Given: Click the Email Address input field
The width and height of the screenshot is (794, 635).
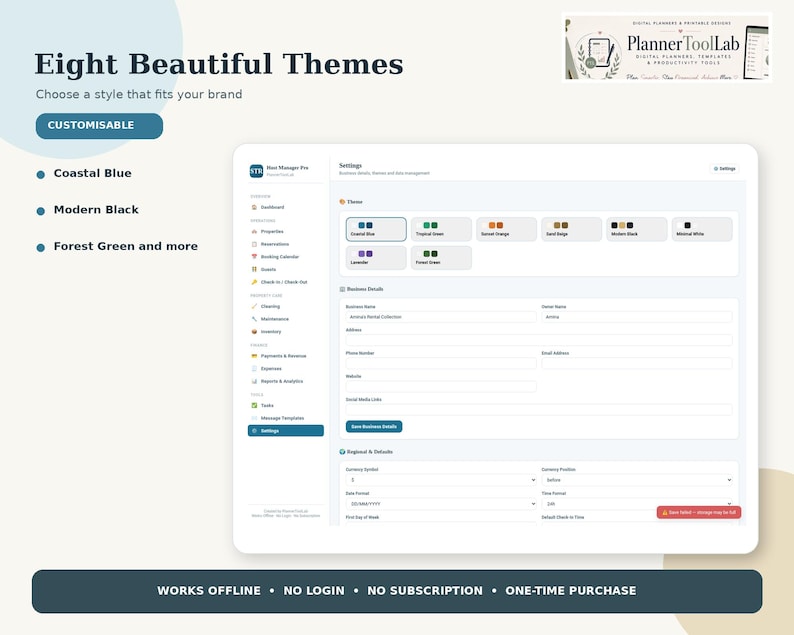Looking at the screenshot, I should 637,363.
